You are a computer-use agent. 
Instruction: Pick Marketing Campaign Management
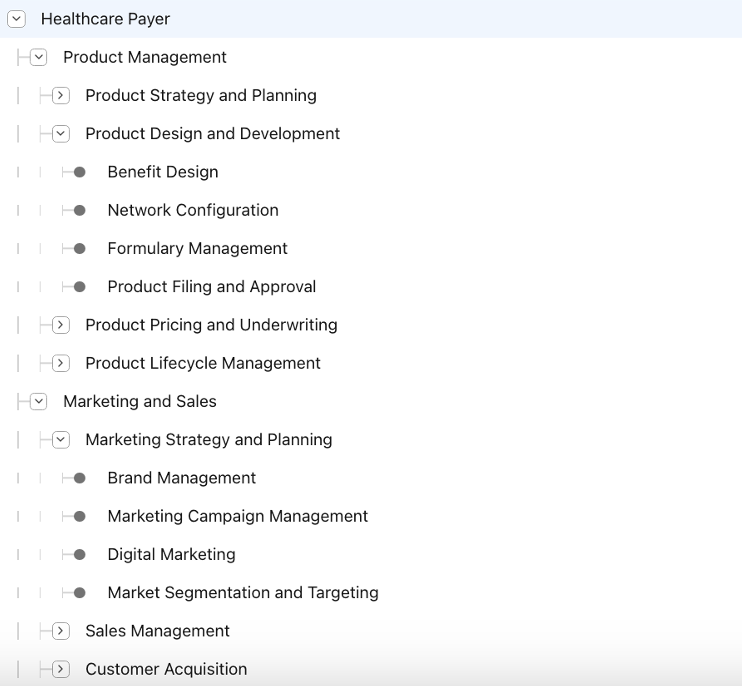pyautogui.click(x=237, y=516)
